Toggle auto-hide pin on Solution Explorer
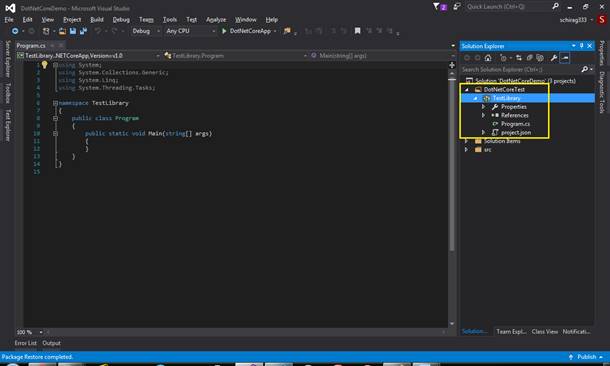Image resolution: width=610 pixels, height=366 pixels. pos(582,46)
